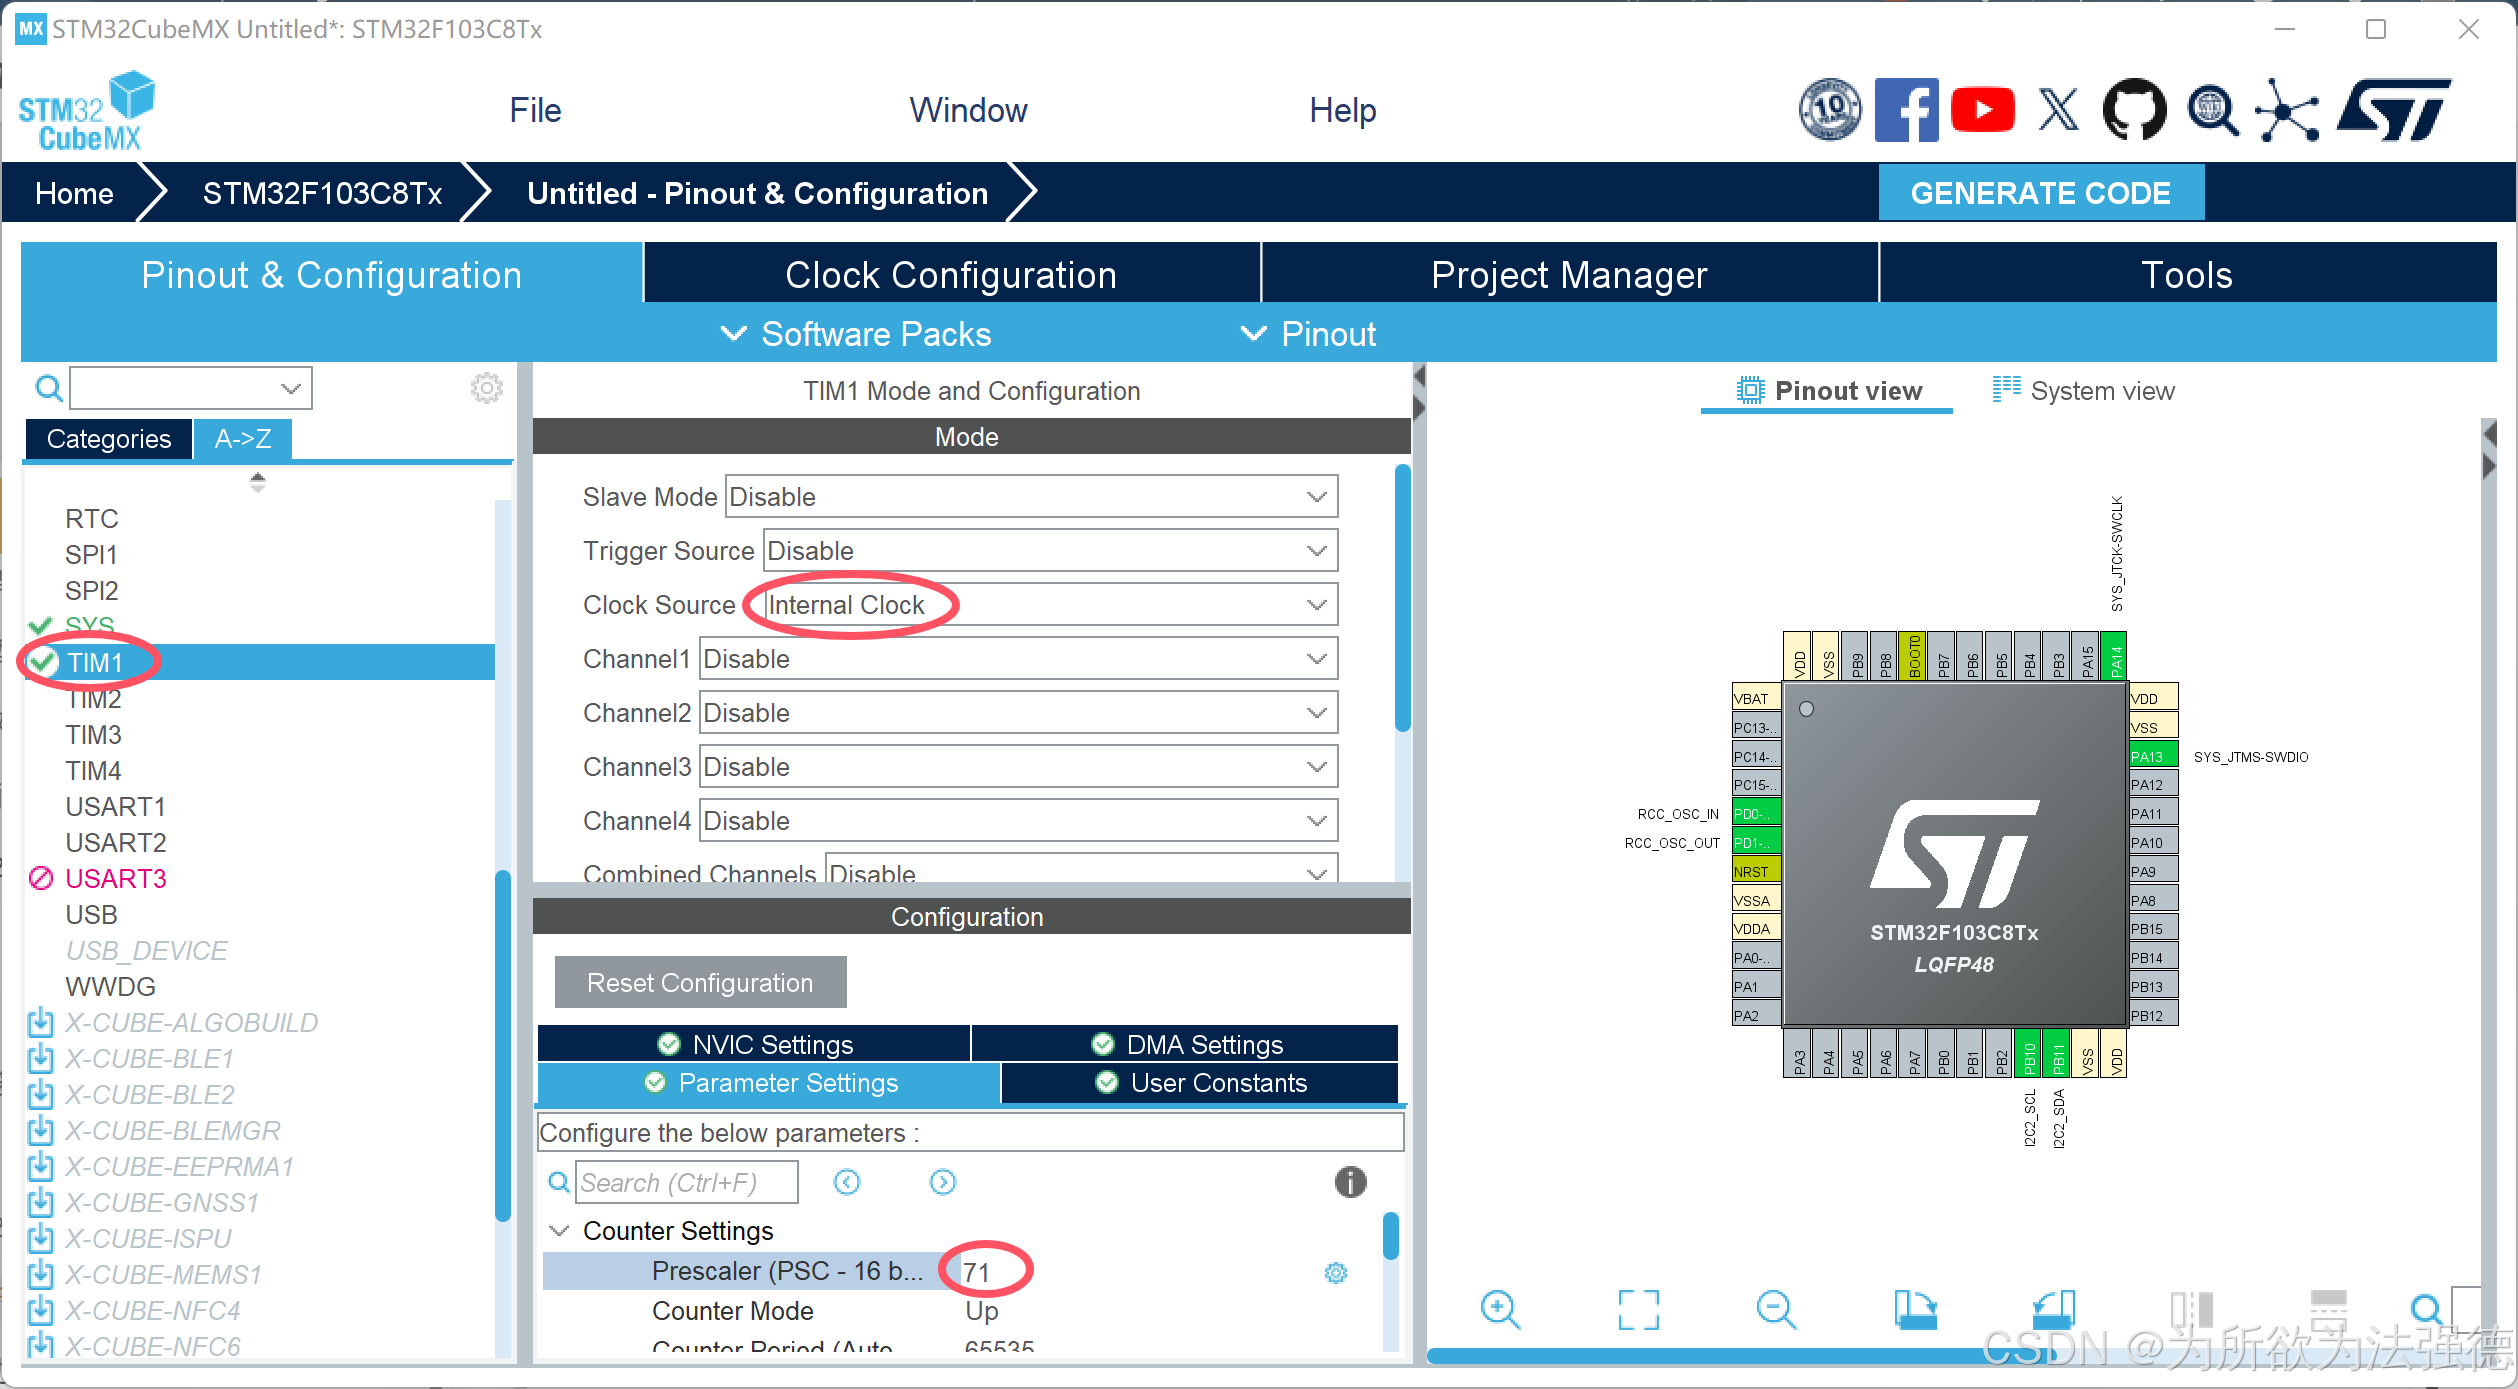
Task: Click the fit-to-screen frame icon
Action: 1637,1308
